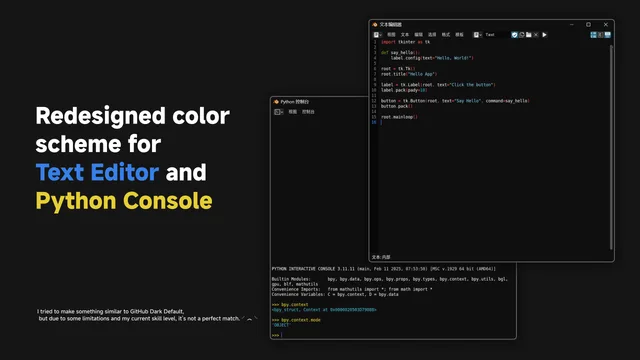Toggle word wrap in Text Editor header
640x360 pixels.
600,35
